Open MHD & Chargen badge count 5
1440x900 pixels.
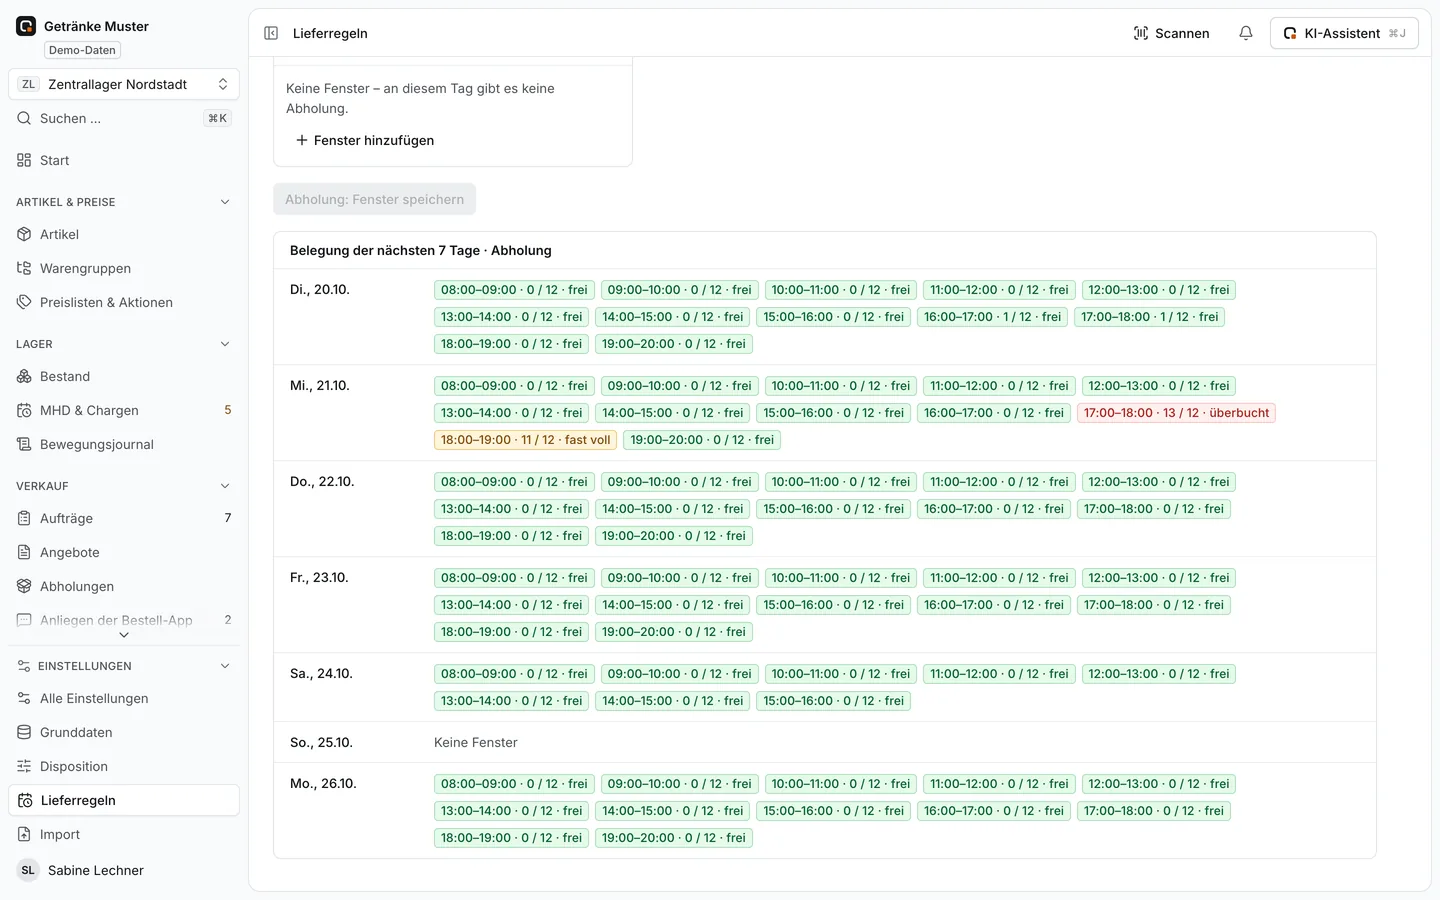(x=228, y=410)
